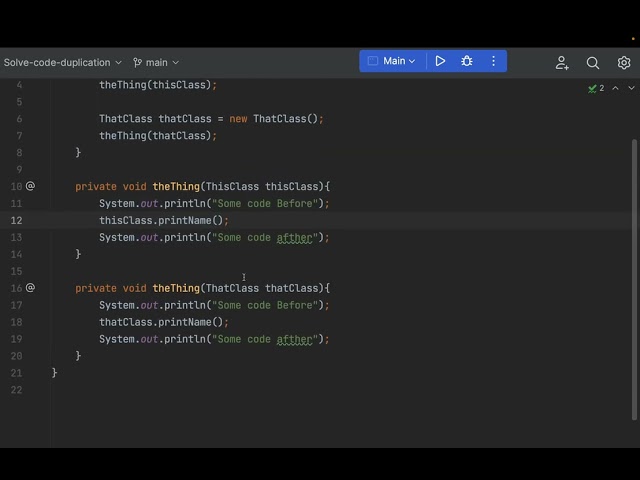
Task: Click the gutter @ icon on line 16
Action: tap(30, 288)
